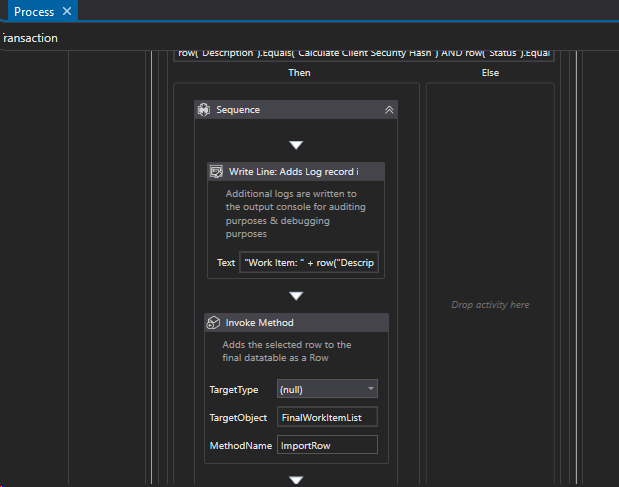Click the Else drop activity area
The height and width of the screenshot is (487, 619).
pyautogui.click(x=490, y=305)
